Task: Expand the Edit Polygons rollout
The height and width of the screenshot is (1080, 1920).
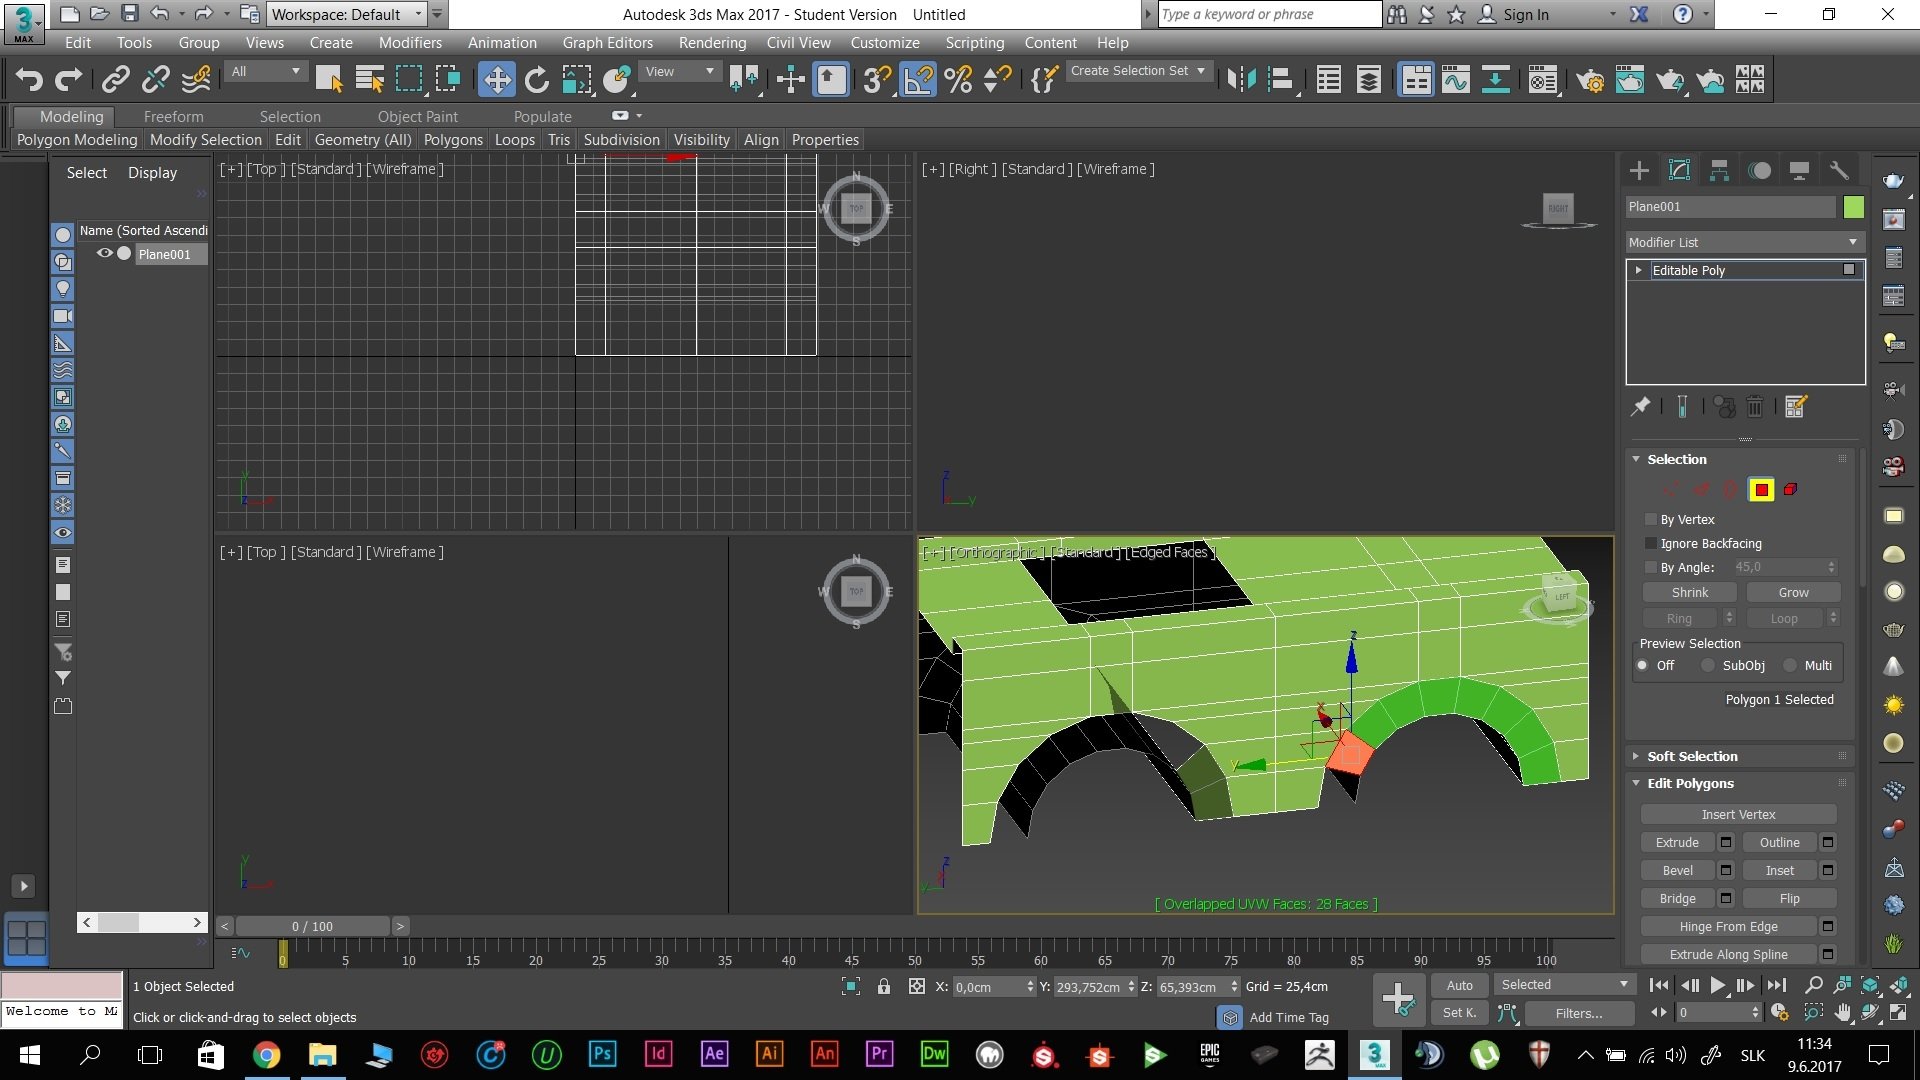Action: [x=1692, y=782]
